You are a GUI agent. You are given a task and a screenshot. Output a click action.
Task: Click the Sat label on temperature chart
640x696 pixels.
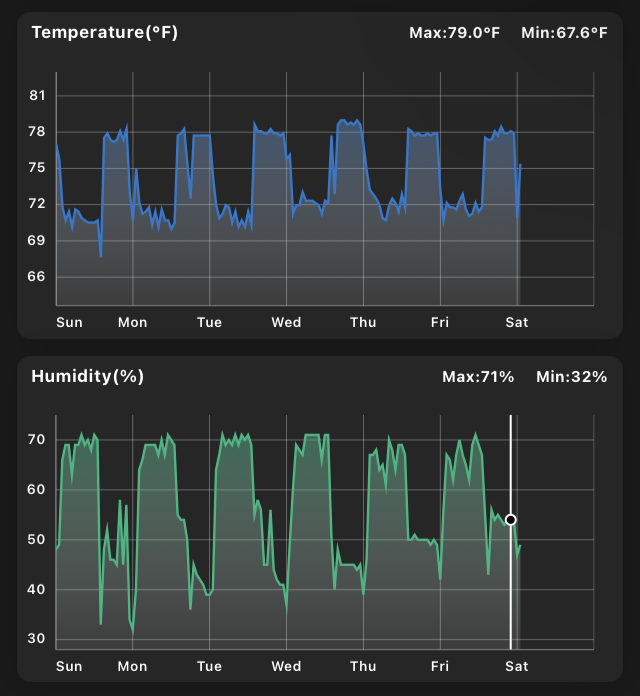pos(517,322)
